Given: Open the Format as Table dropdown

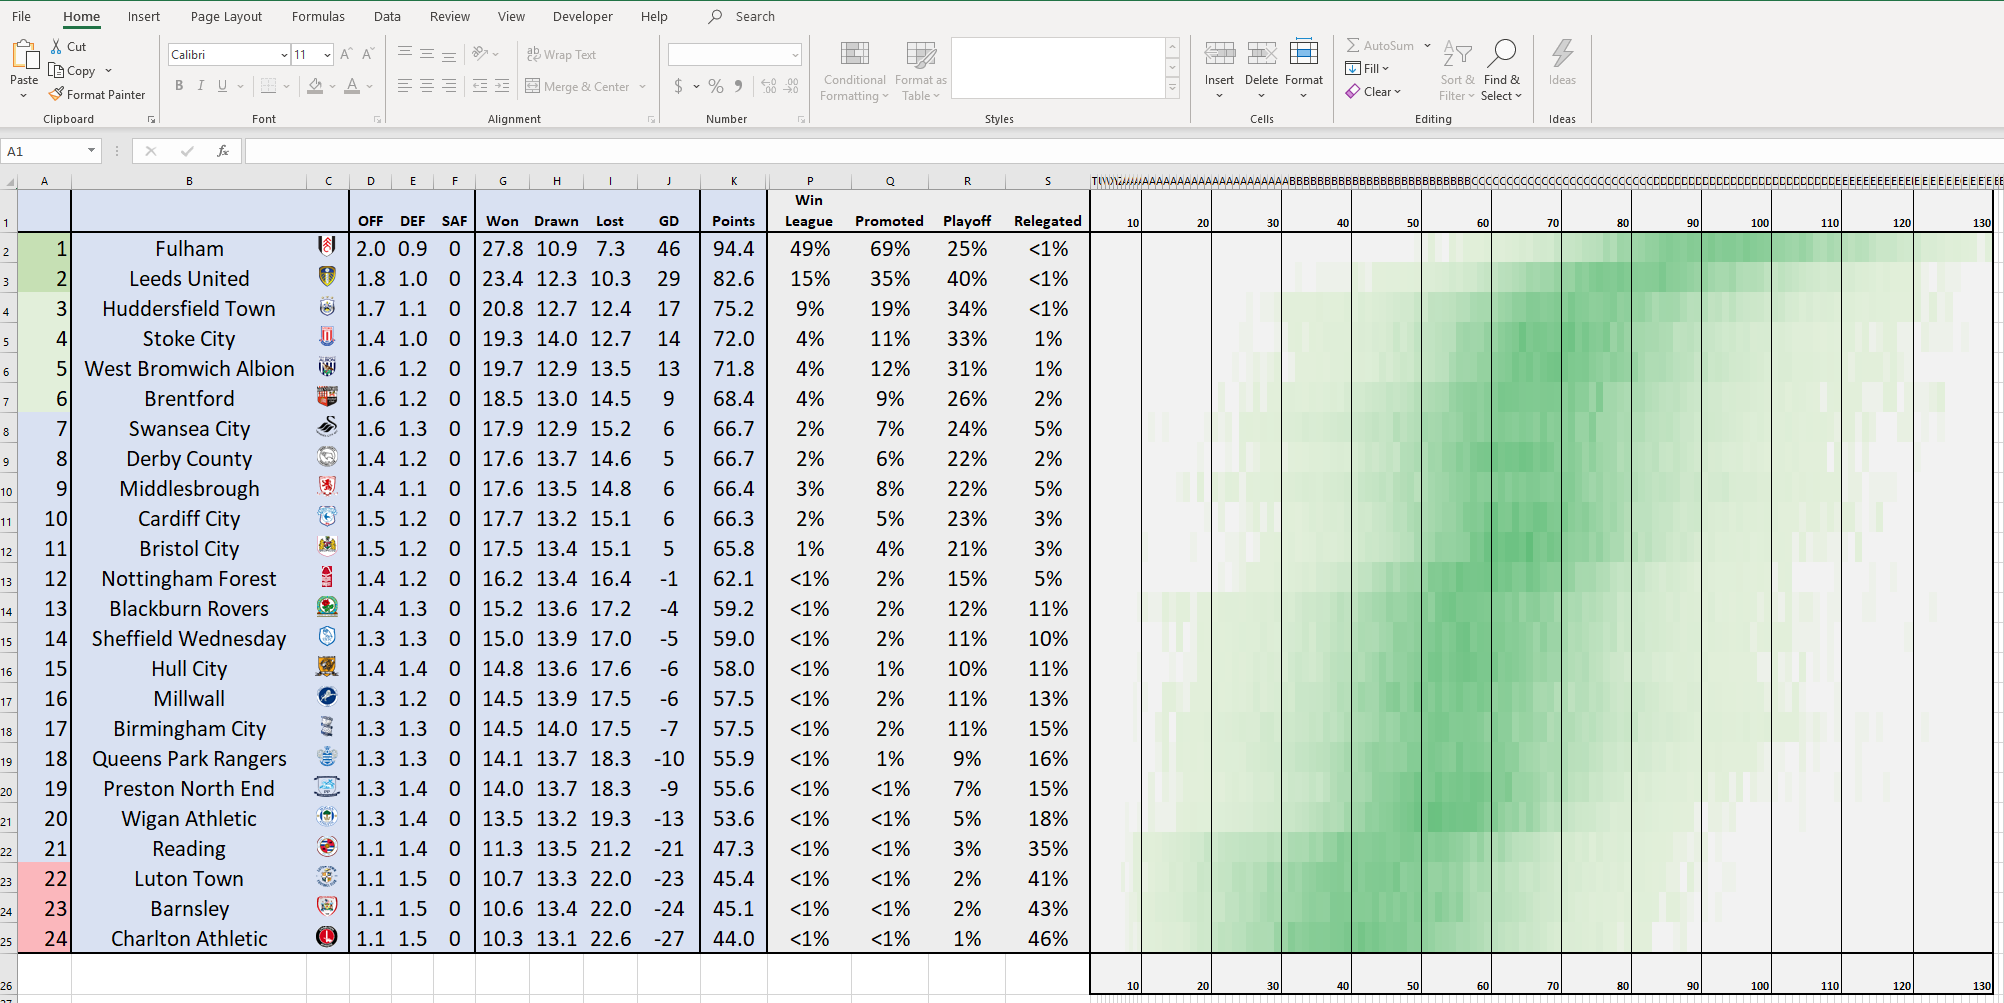Looking at the screenshot, I should 920,71.
